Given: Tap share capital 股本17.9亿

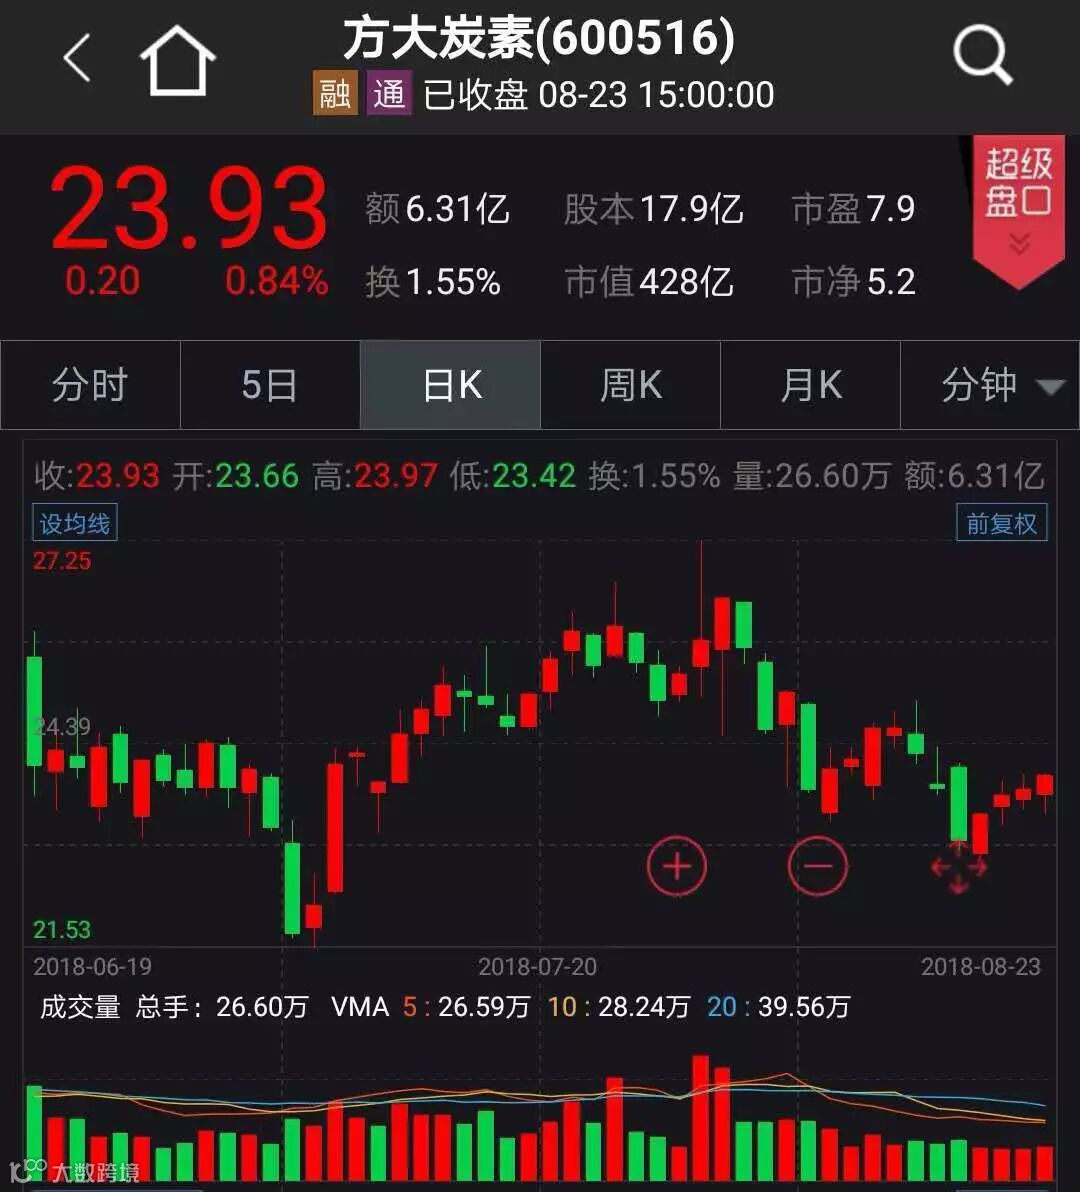Looking at the screenshot, I should 653,209.
